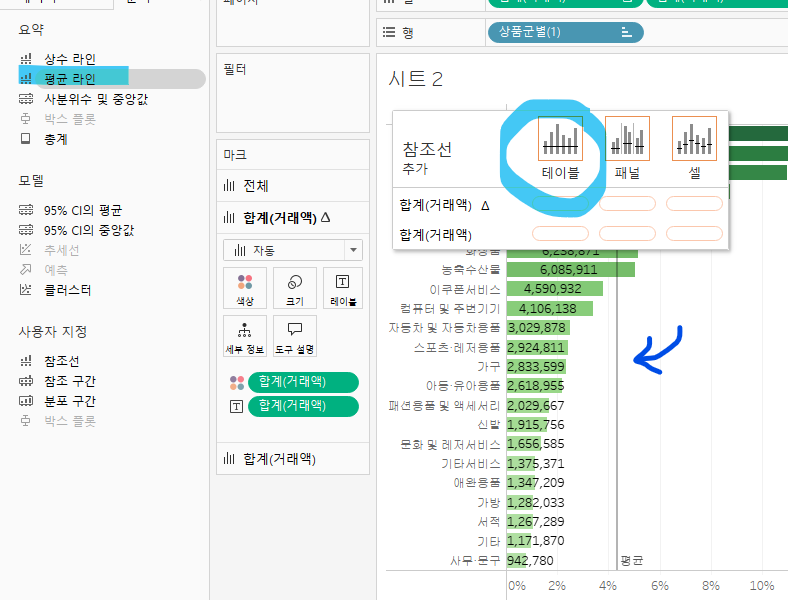Drop on 합계(거래액) Δ 셀 target
The image size is (788, 600).
click(694, 204)
